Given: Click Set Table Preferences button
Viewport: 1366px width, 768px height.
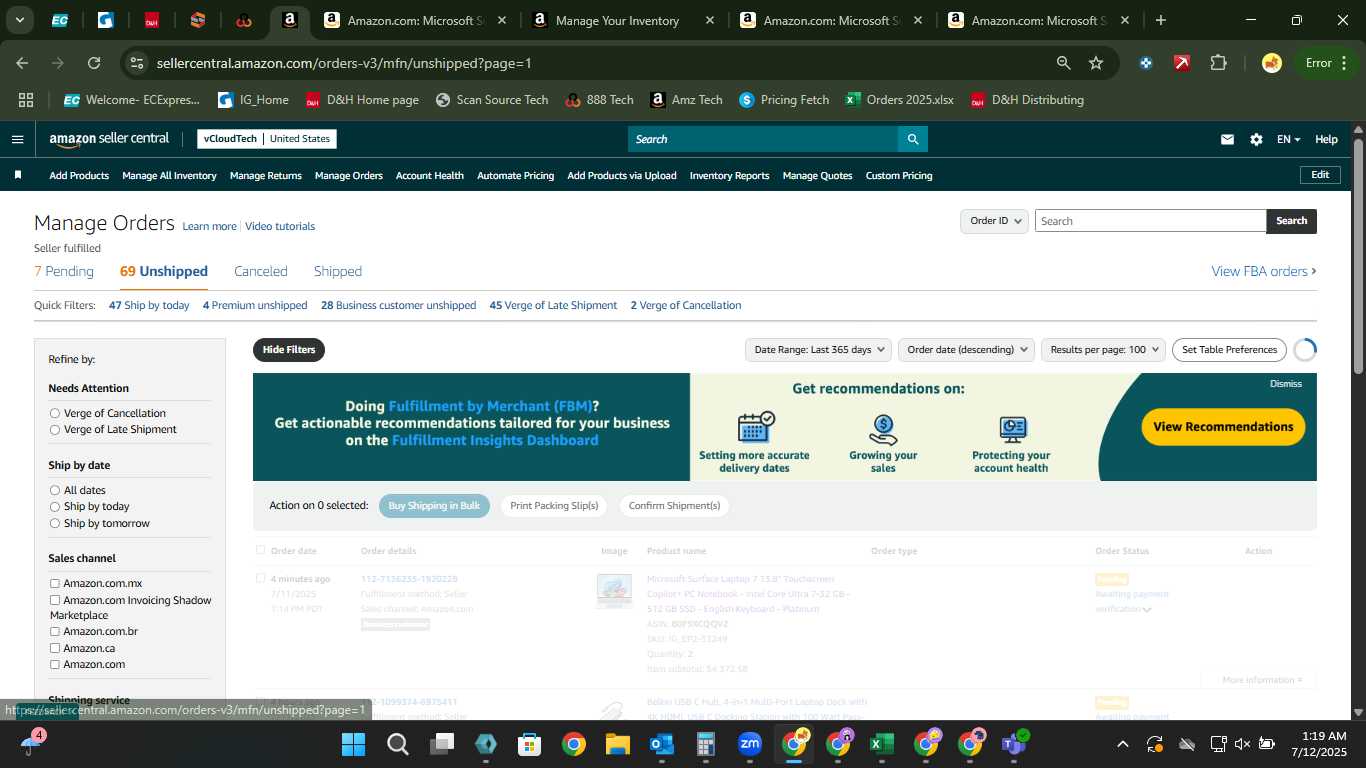Looking at the screenshot, I should point(1229,349).
